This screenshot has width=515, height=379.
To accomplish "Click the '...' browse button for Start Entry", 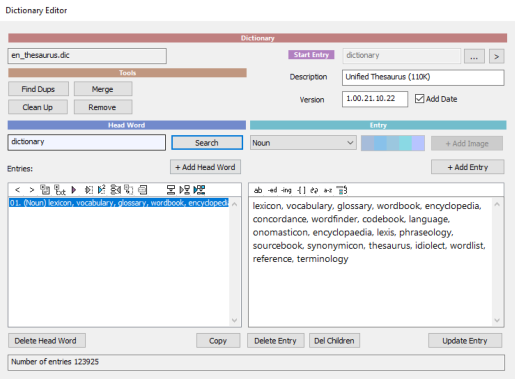I will (474, 56).
